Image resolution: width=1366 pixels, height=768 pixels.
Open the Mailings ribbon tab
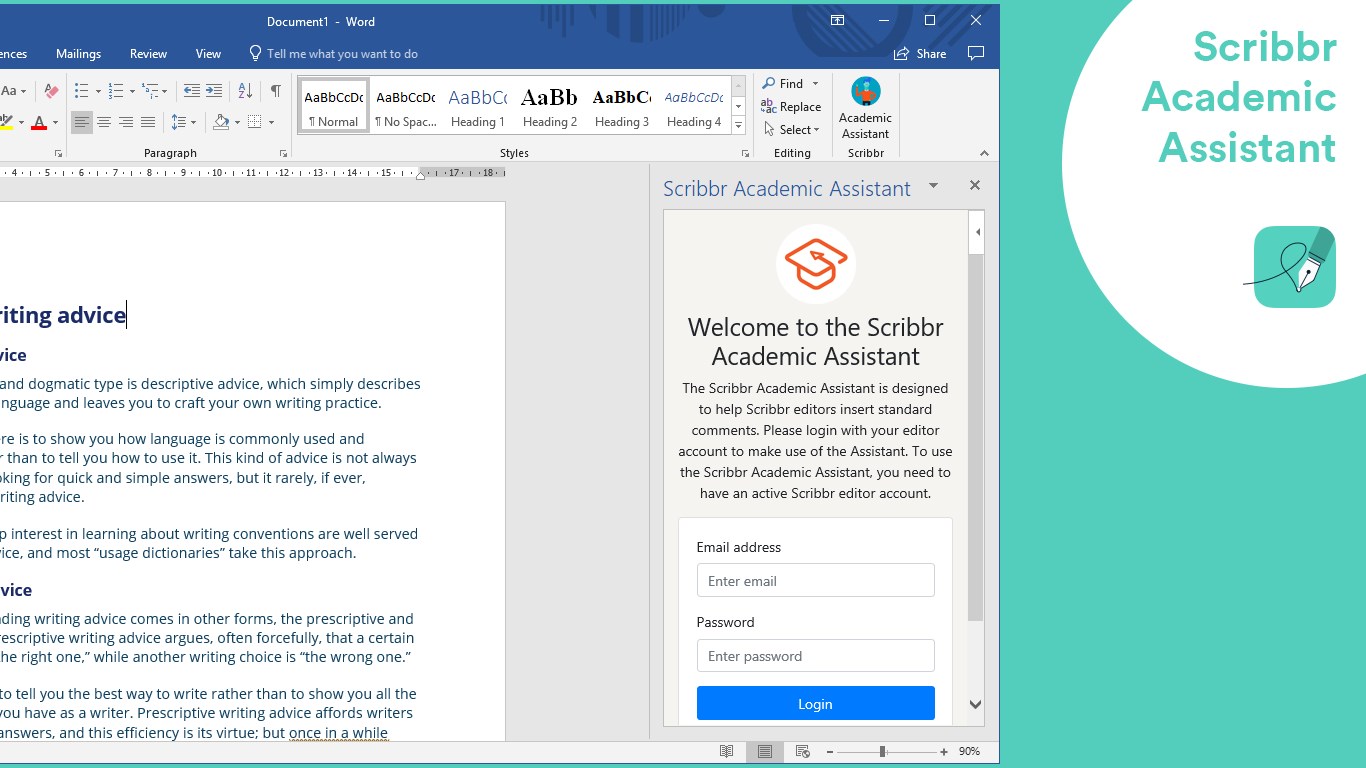point(78,54)
